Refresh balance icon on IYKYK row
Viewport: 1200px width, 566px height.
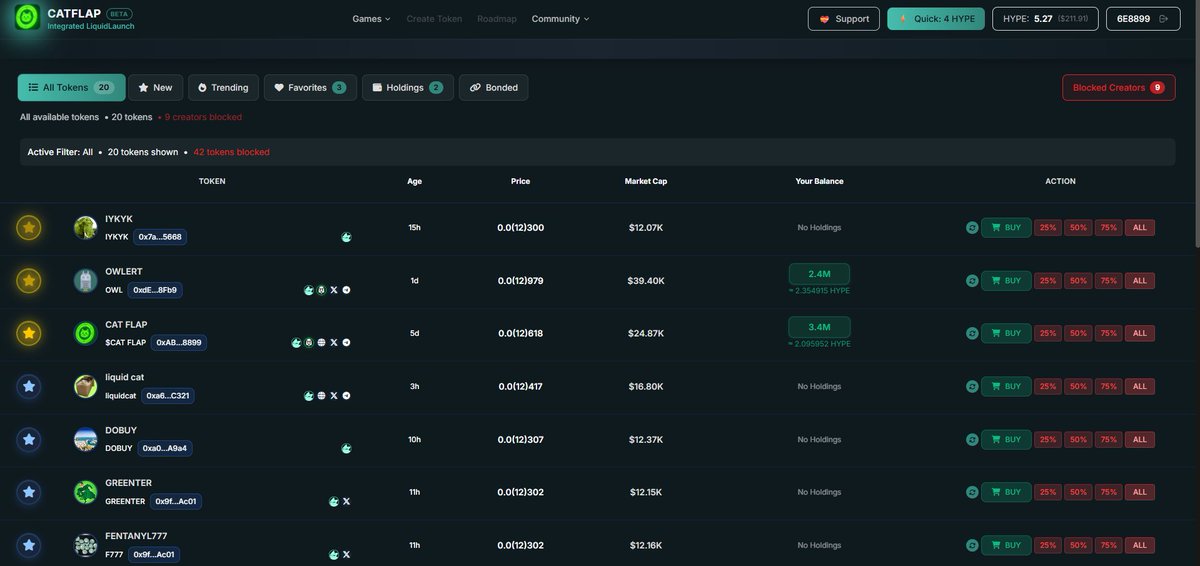[x=971, y=228]
